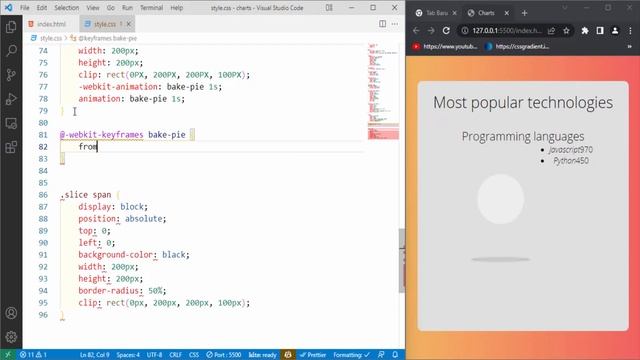Toggle the Formatting status bar item
Image resolution: width=640 pixels, height=360 pixels.
coord(351,355)
